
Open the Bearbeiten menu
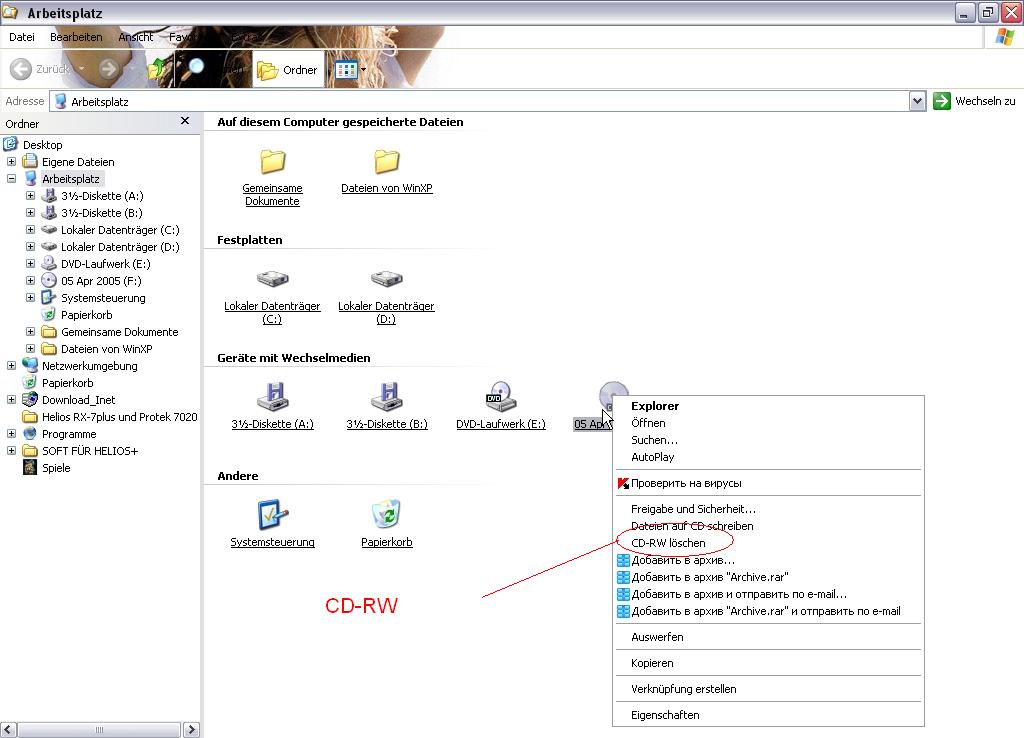76,37
